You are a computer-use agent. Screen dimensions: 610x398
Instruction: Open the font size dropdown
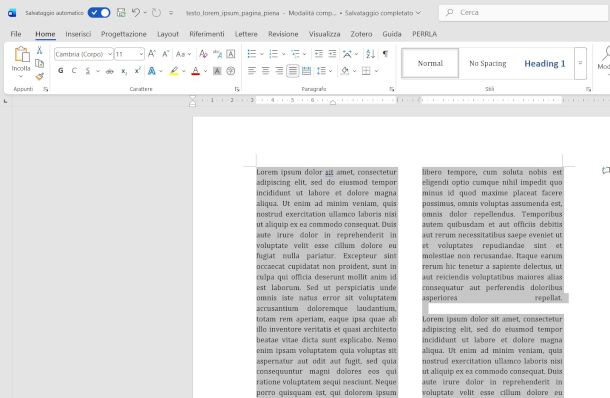pos(141,54)
